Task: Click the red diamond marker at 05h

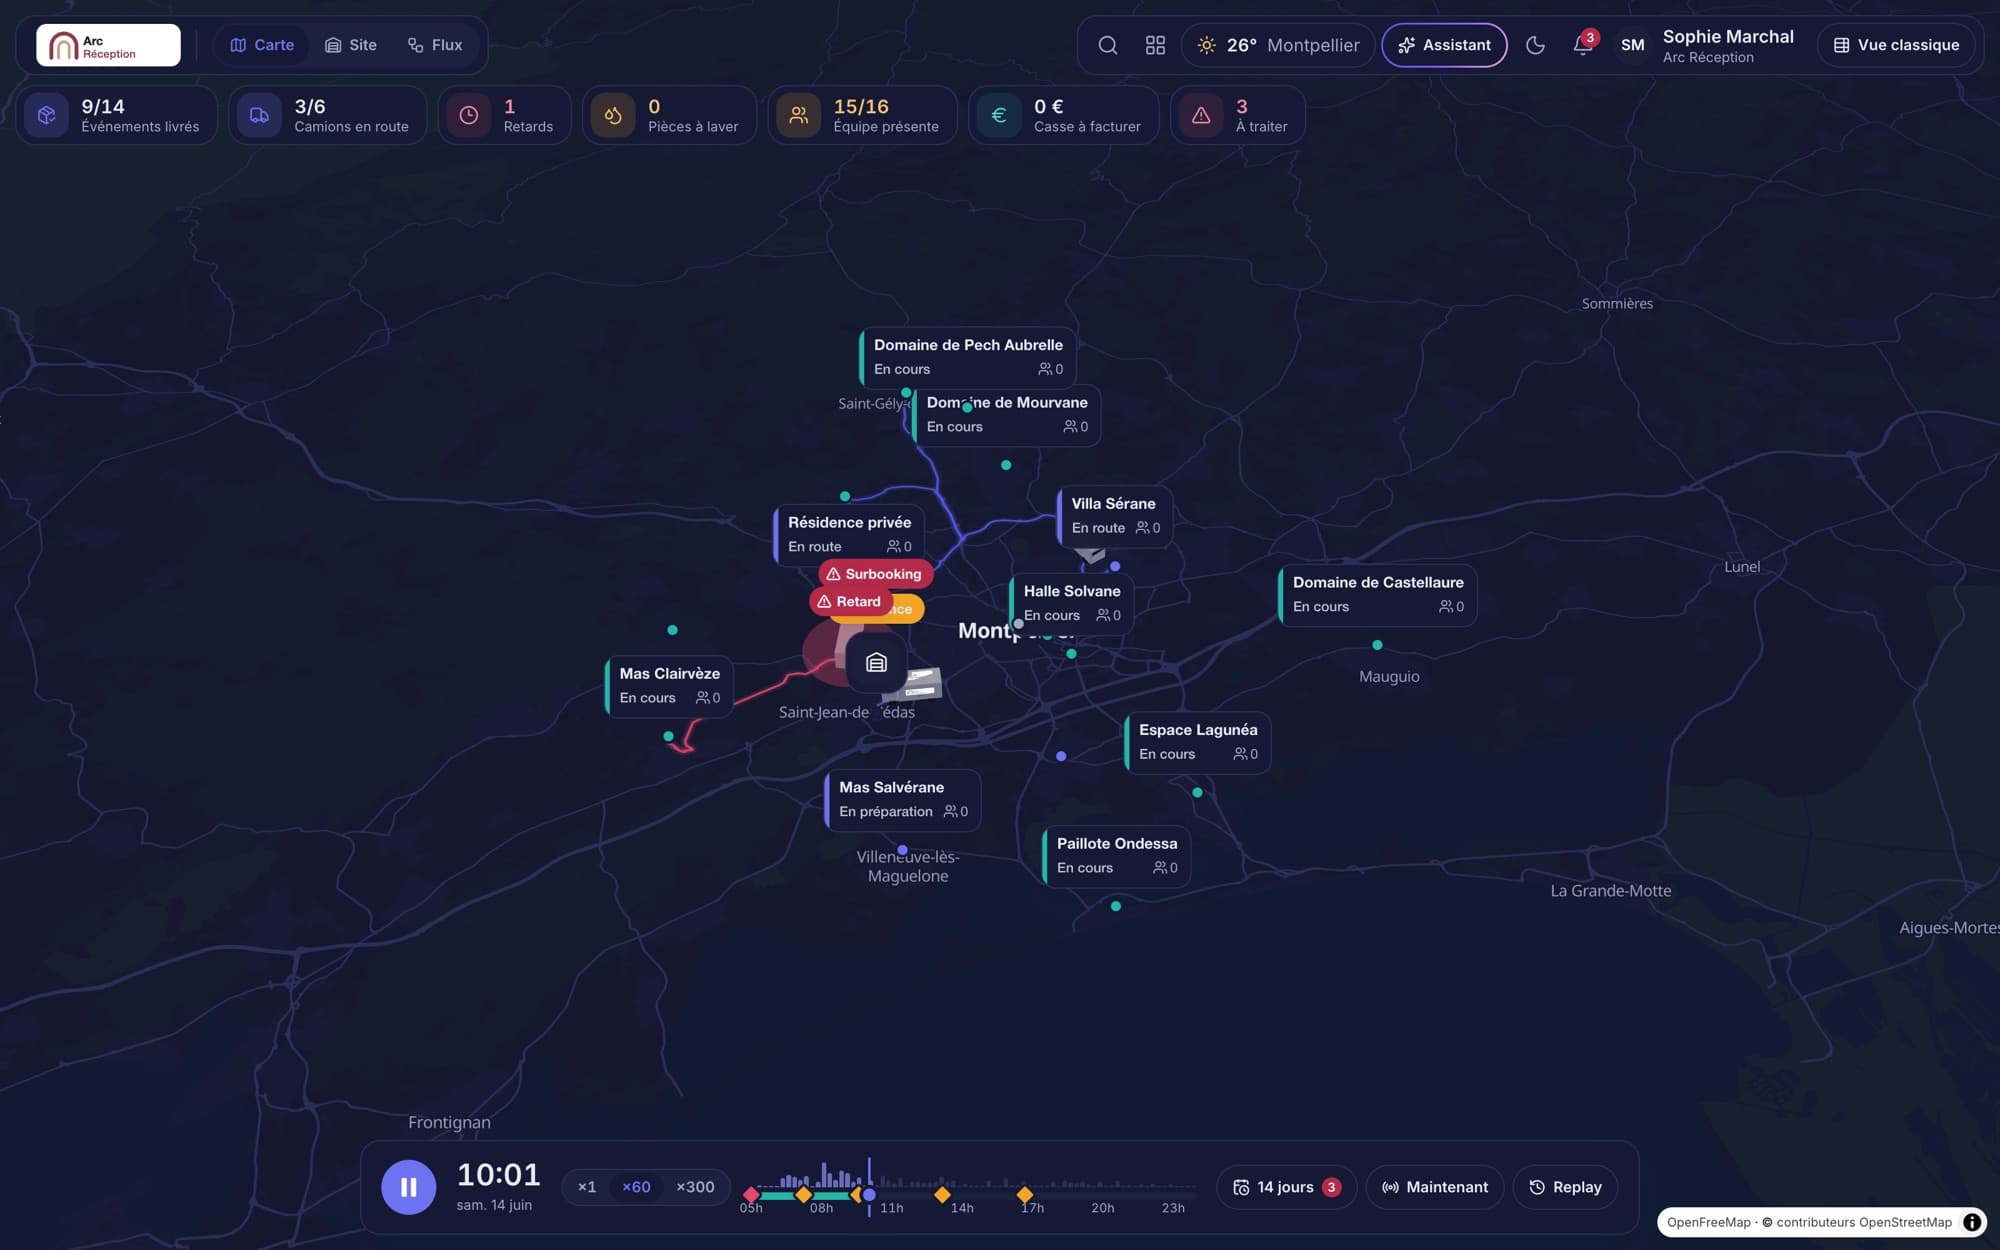Action: tap(751, 1194)
